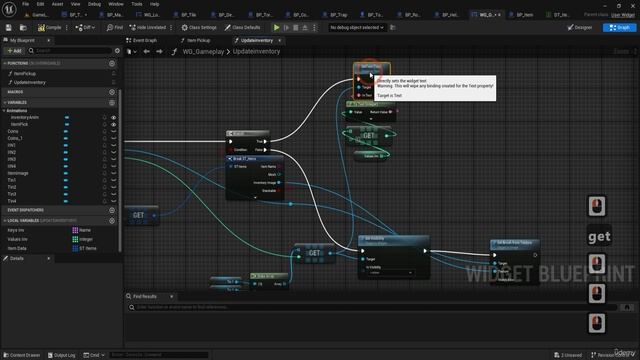Add a new function with the Functions plus icon
The image size is (640, 360).
point(112,63)
